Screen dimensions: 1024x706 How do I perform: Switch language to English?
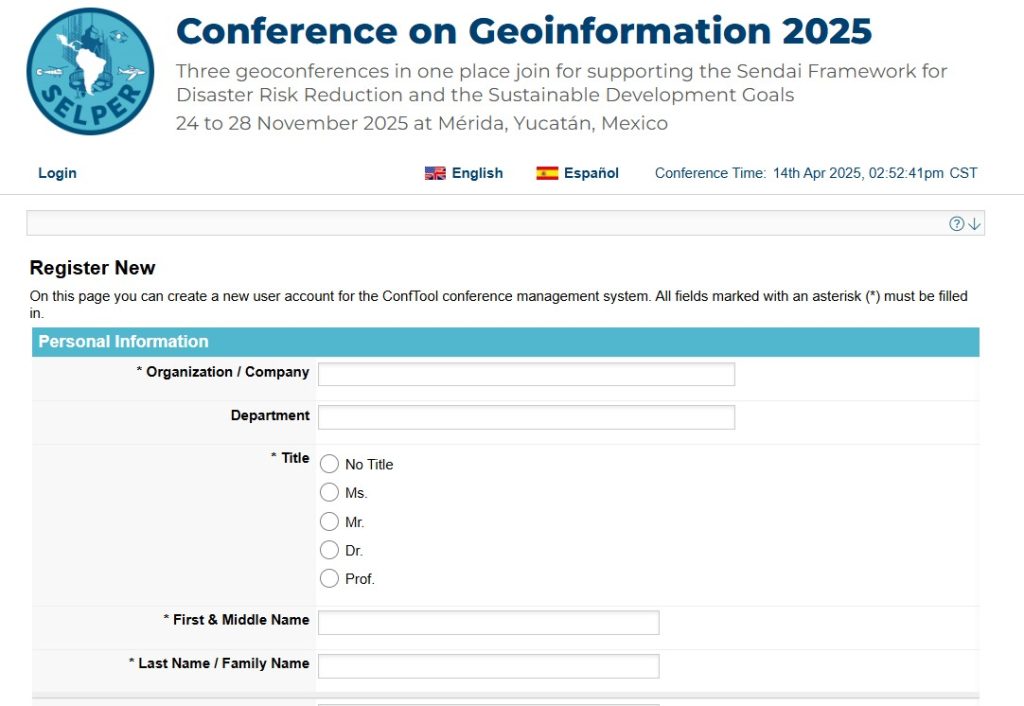477,173
